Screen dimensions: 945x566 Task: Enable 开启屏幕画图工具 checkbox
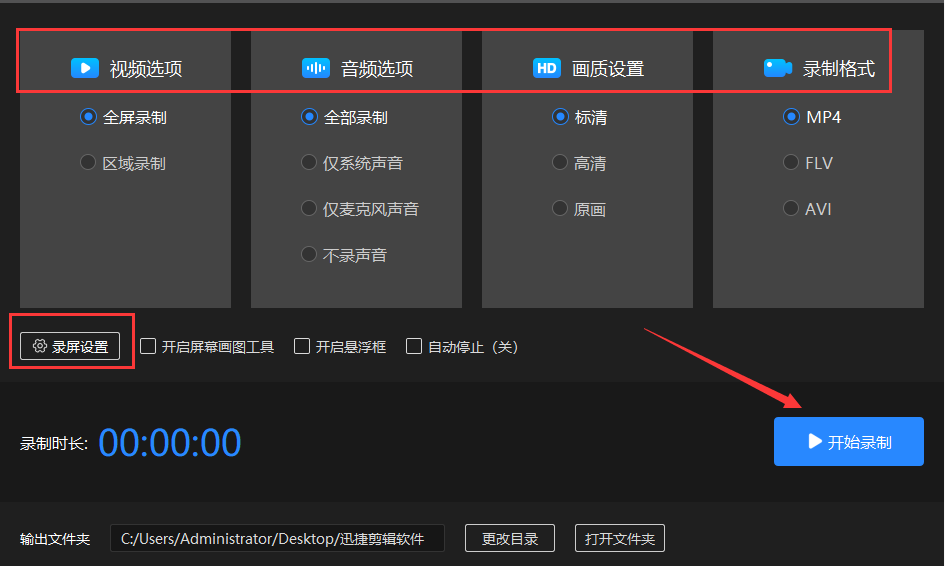click(x=148, y=346)
